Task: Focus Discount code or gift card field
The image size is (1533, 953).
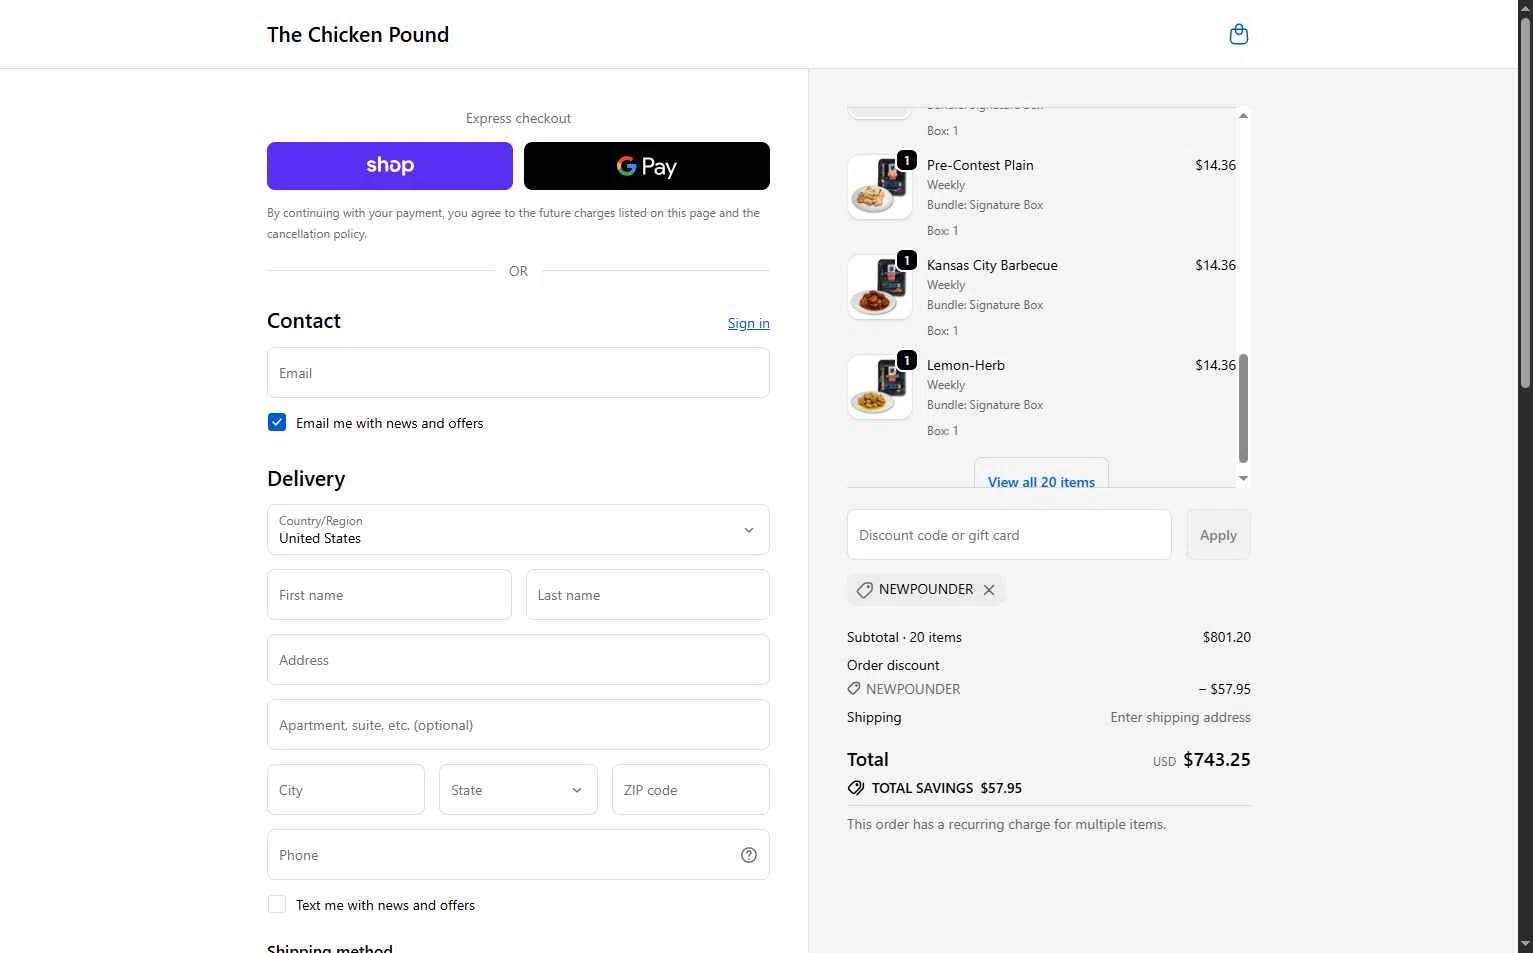Action: [x=1009, y=535]
